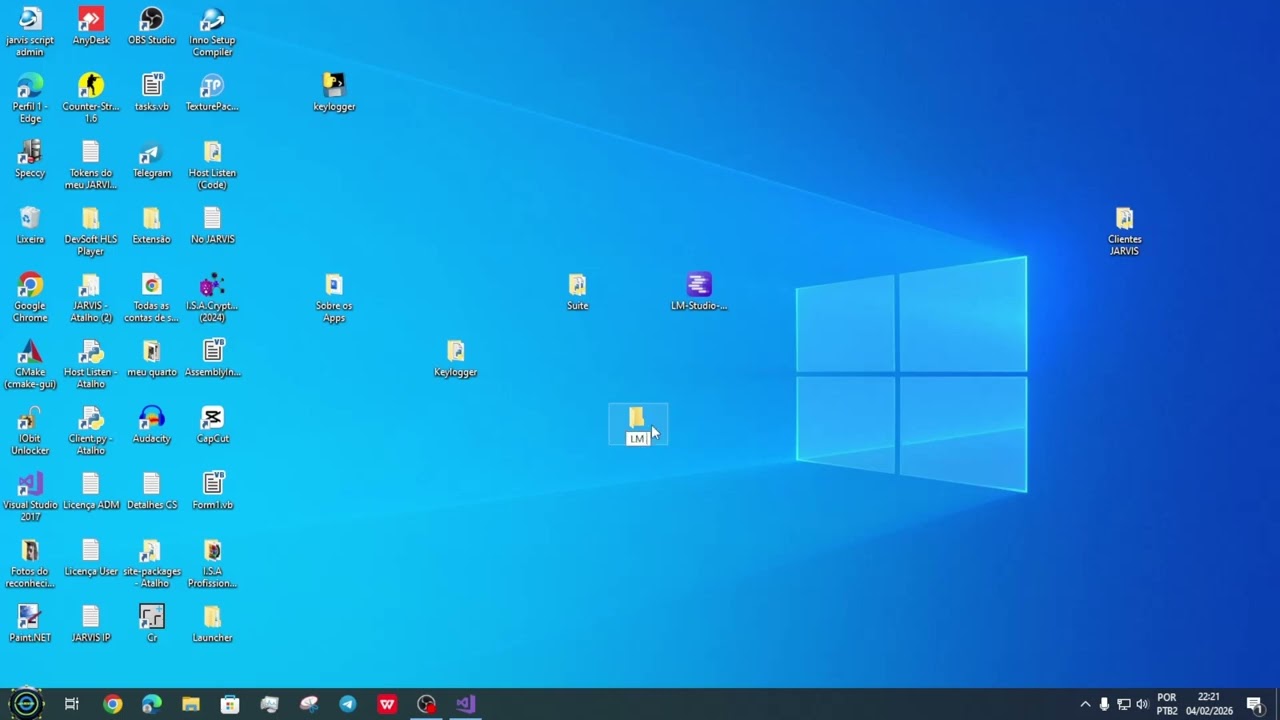Select the TexturePacker desktop shortcut
This screenshot has width=1280, height=720.
(212, 92)
